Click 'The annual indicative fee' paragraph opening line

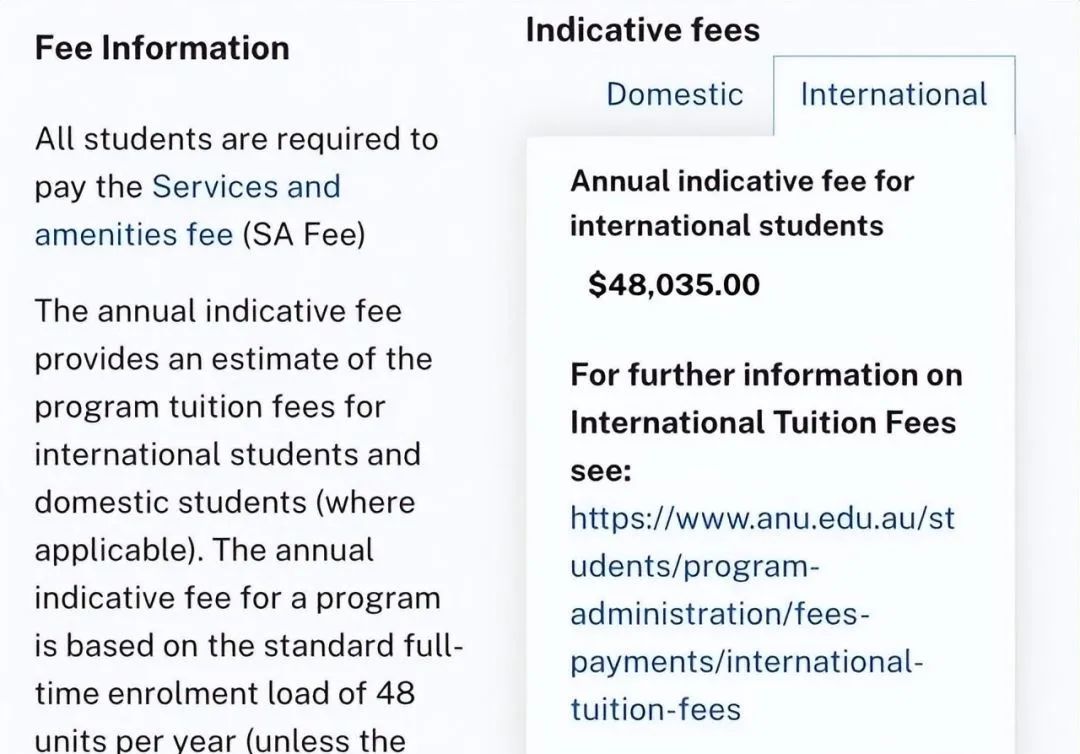pyautogui.click(x=218, y=311)
